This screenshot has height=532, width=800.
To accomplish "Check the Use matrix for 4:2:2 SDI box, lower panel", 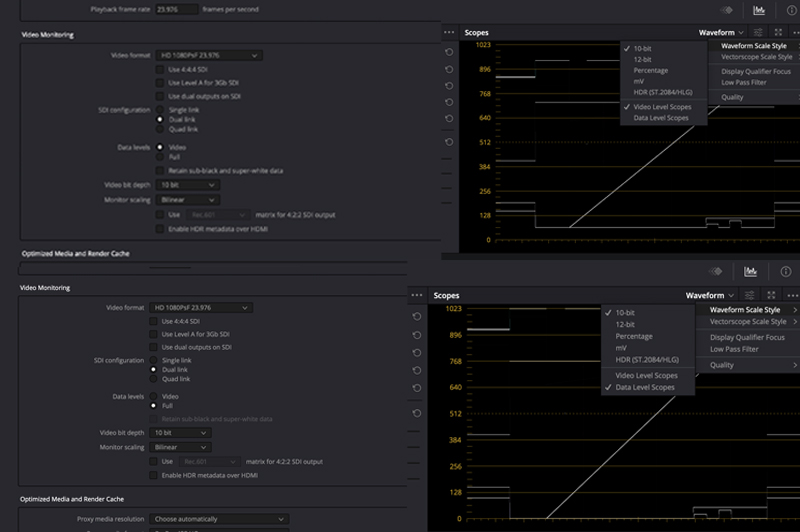I will [x=153, y=461].
